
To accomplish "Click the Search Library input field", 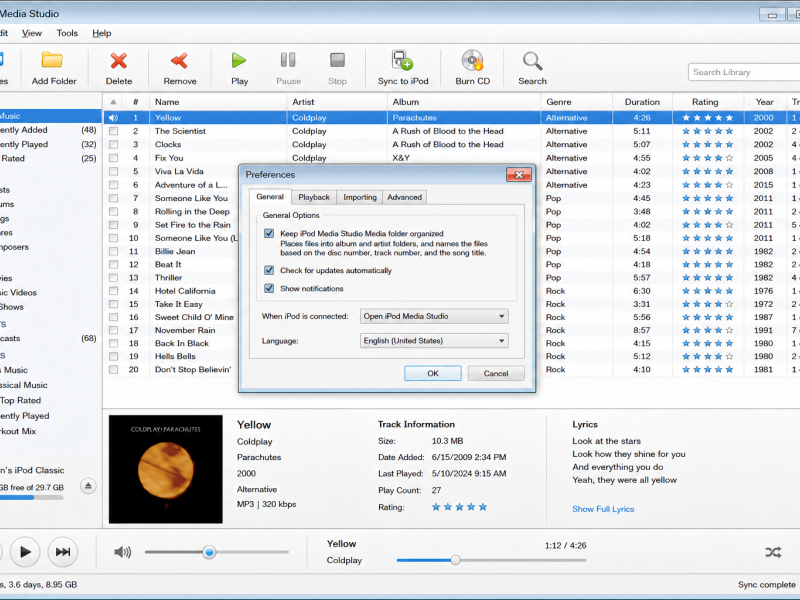I will point(744,72).
